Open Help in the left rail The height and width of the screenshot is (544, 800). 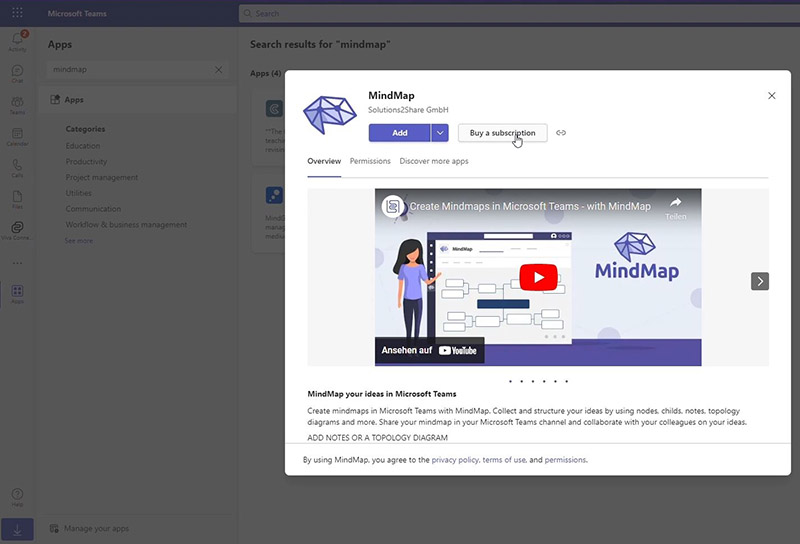tap(17, 498)
